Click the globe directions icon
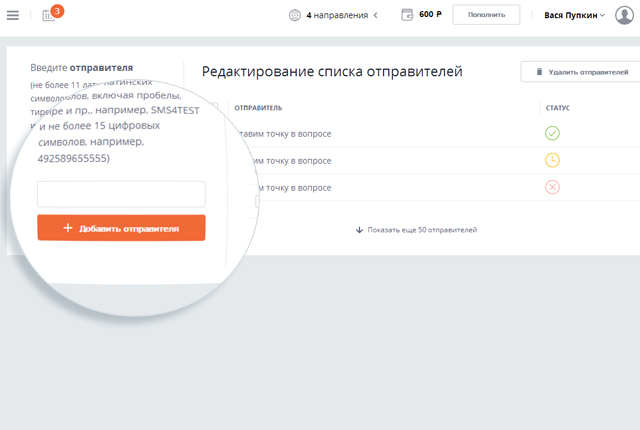The image size is (640, 430). coord(295,15)
